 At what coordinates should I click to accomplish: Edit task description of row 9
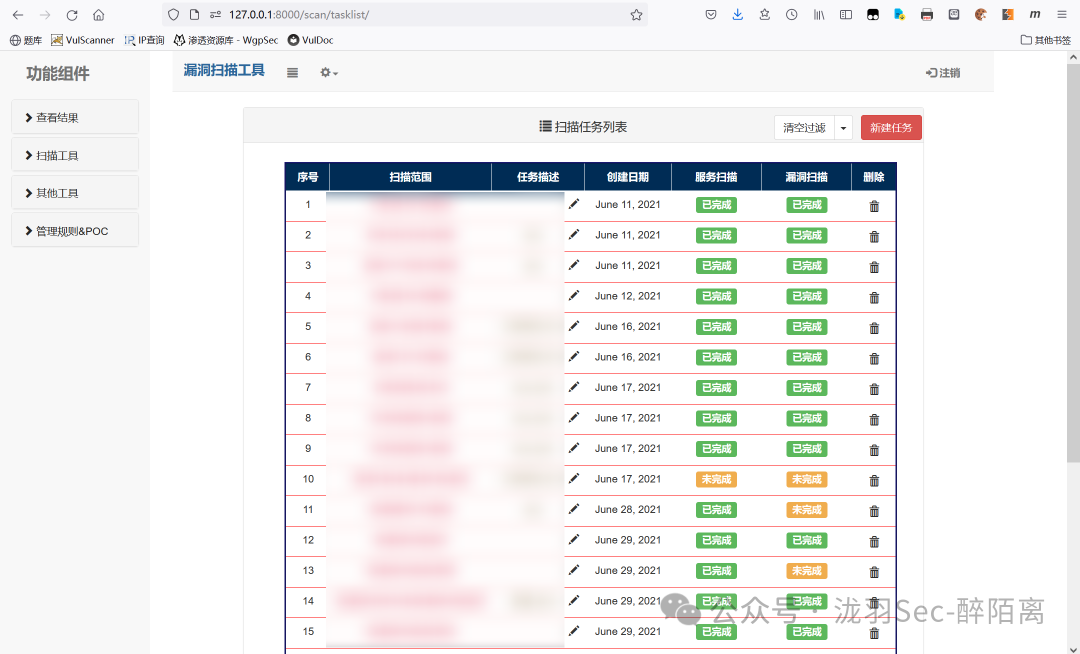(x=574, y=448)
